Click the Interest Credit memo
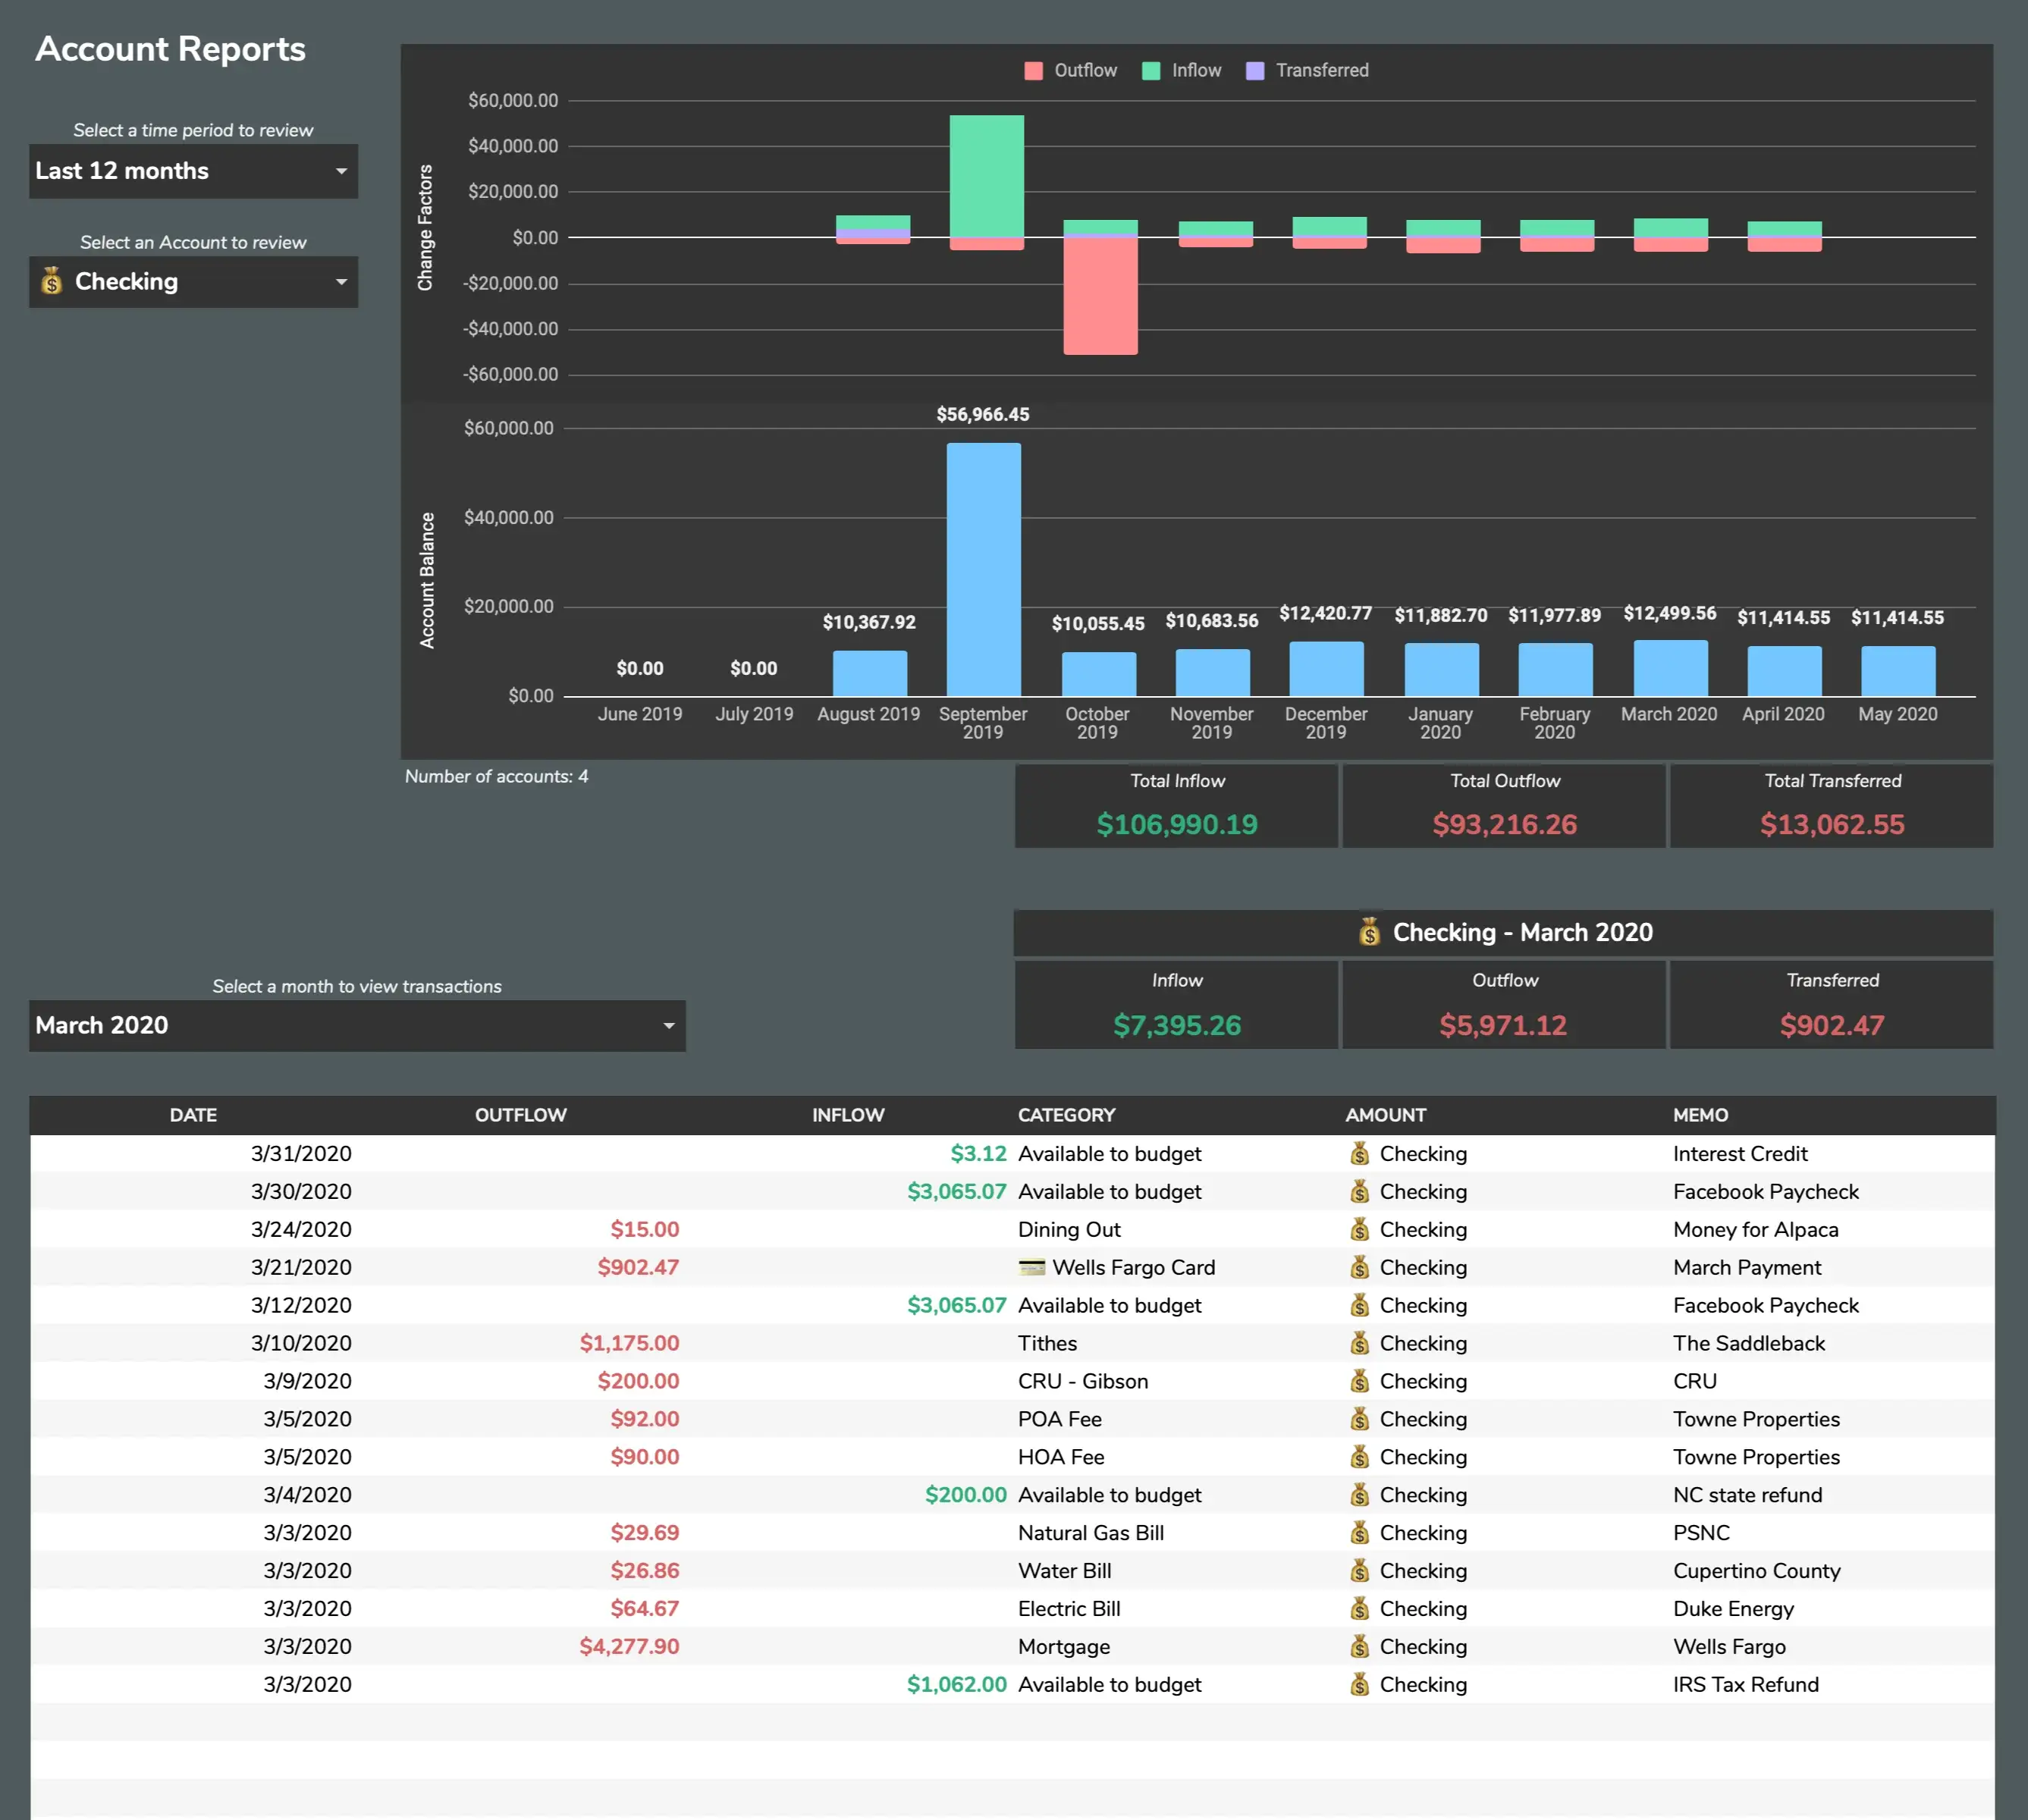Image resolution: width=2028 pixels, height=1820 pixels. coord(1740,1153)
